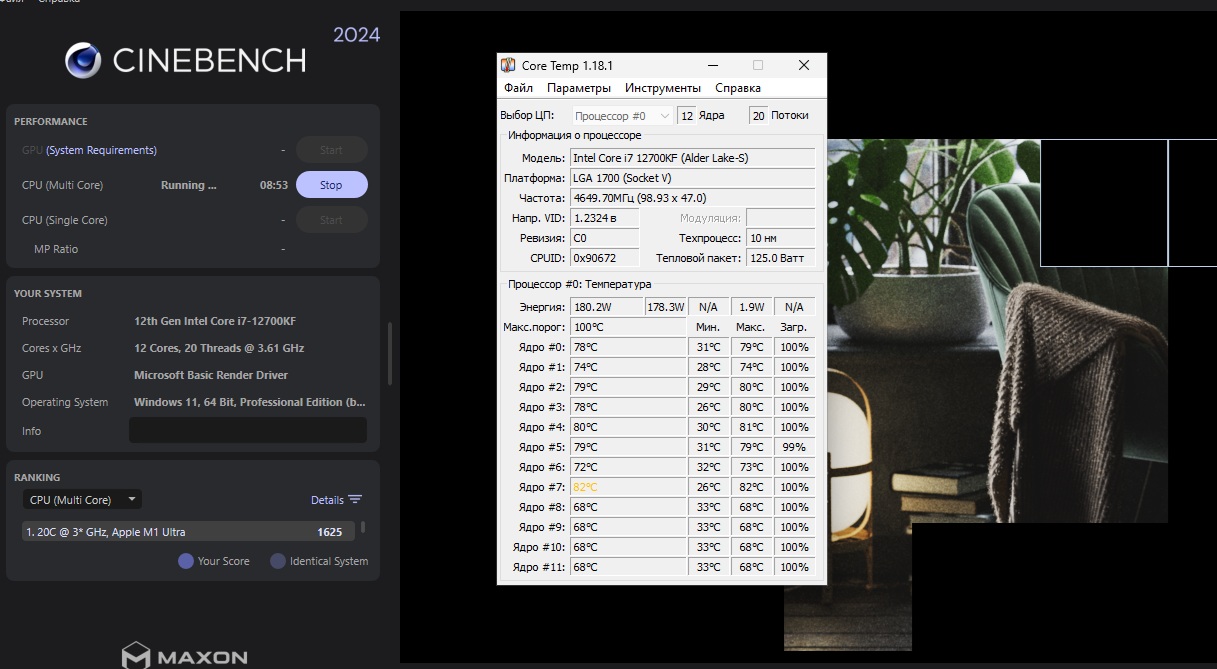Click the Core Temp title bar icon
This screenshot has width=1217, height=669.
(x=509, y=66)
